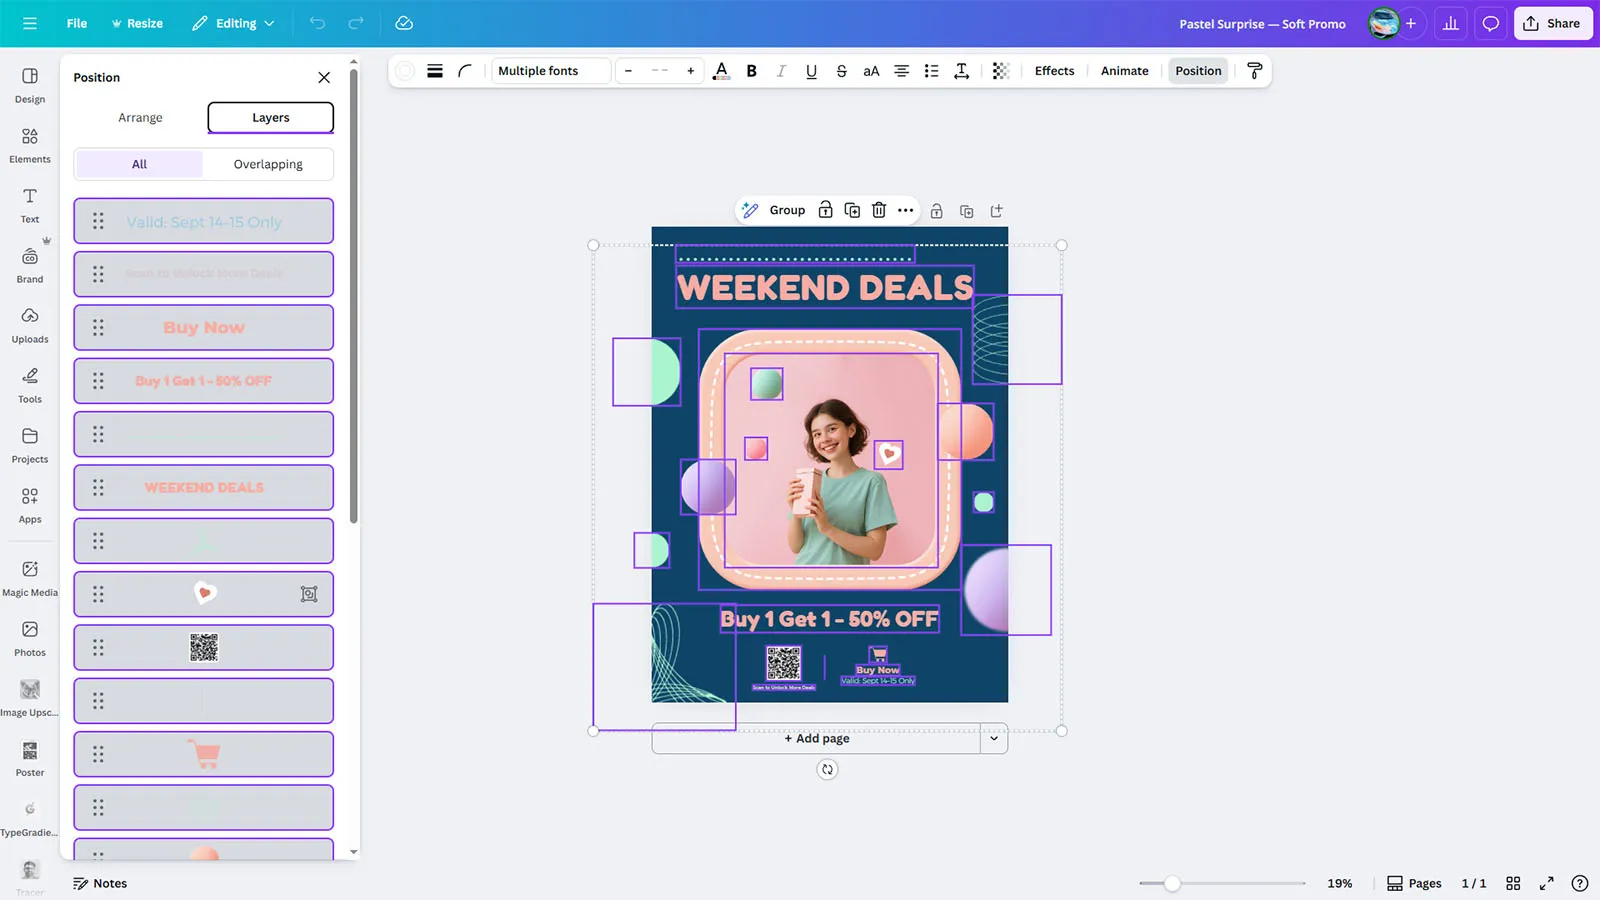
Task: Click the copy style paint roller
Action: click(x=1254, y=71)
